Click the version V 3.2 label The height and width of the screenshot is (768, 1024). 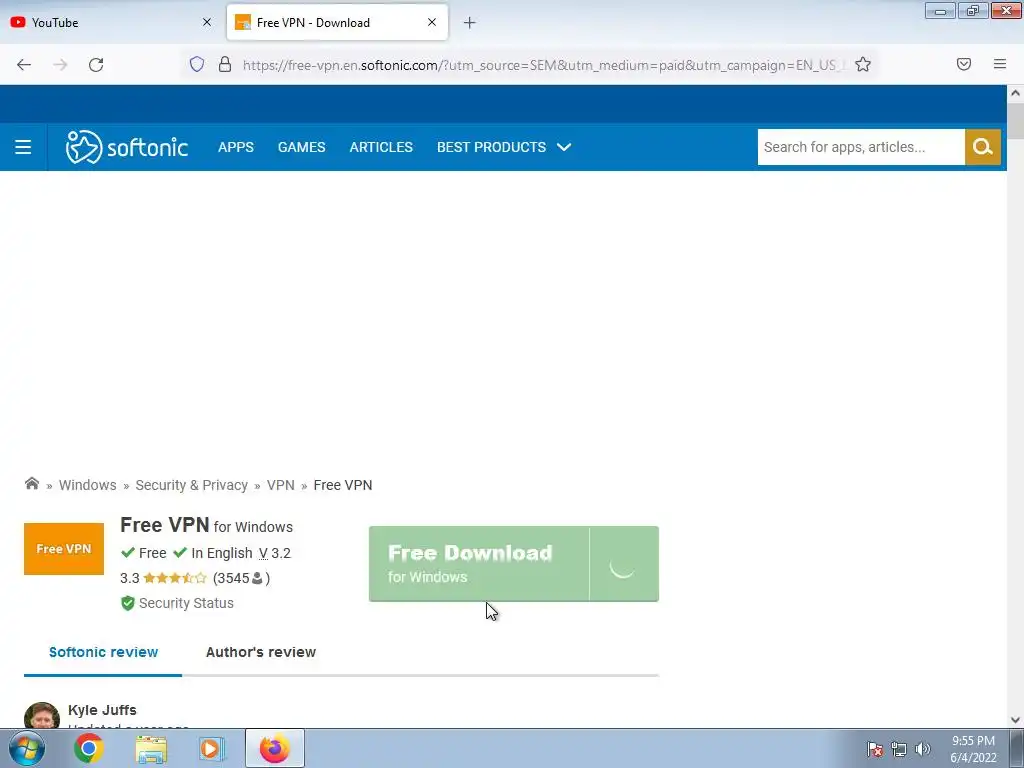274,553
